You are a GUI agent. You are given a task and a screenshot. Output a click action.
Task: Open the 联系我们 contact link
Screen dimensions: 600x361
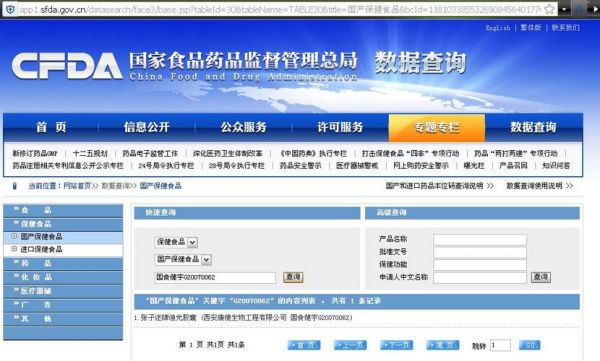tap(566, 28)
